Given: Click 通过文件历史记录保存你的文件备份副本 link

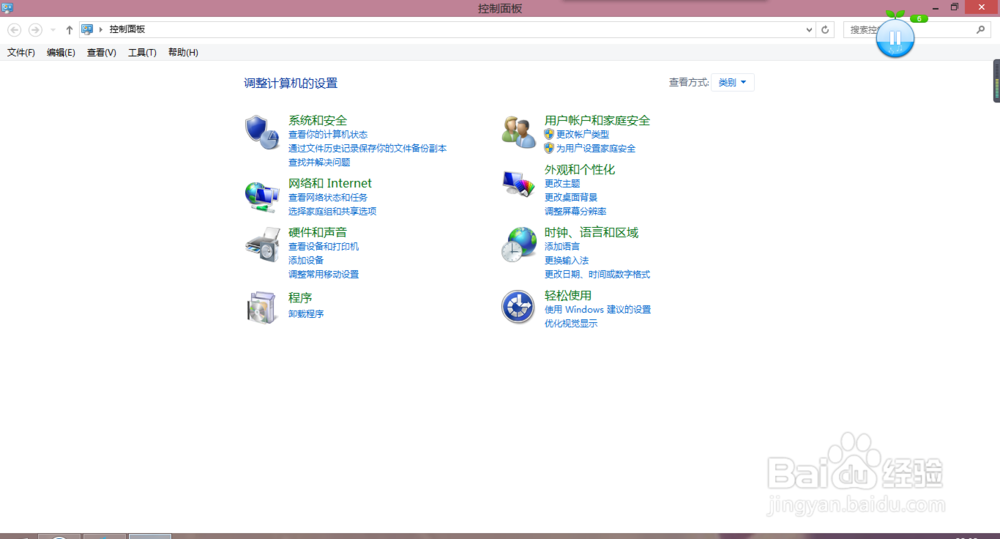Looking at the screenshot, I should [367, 148].
